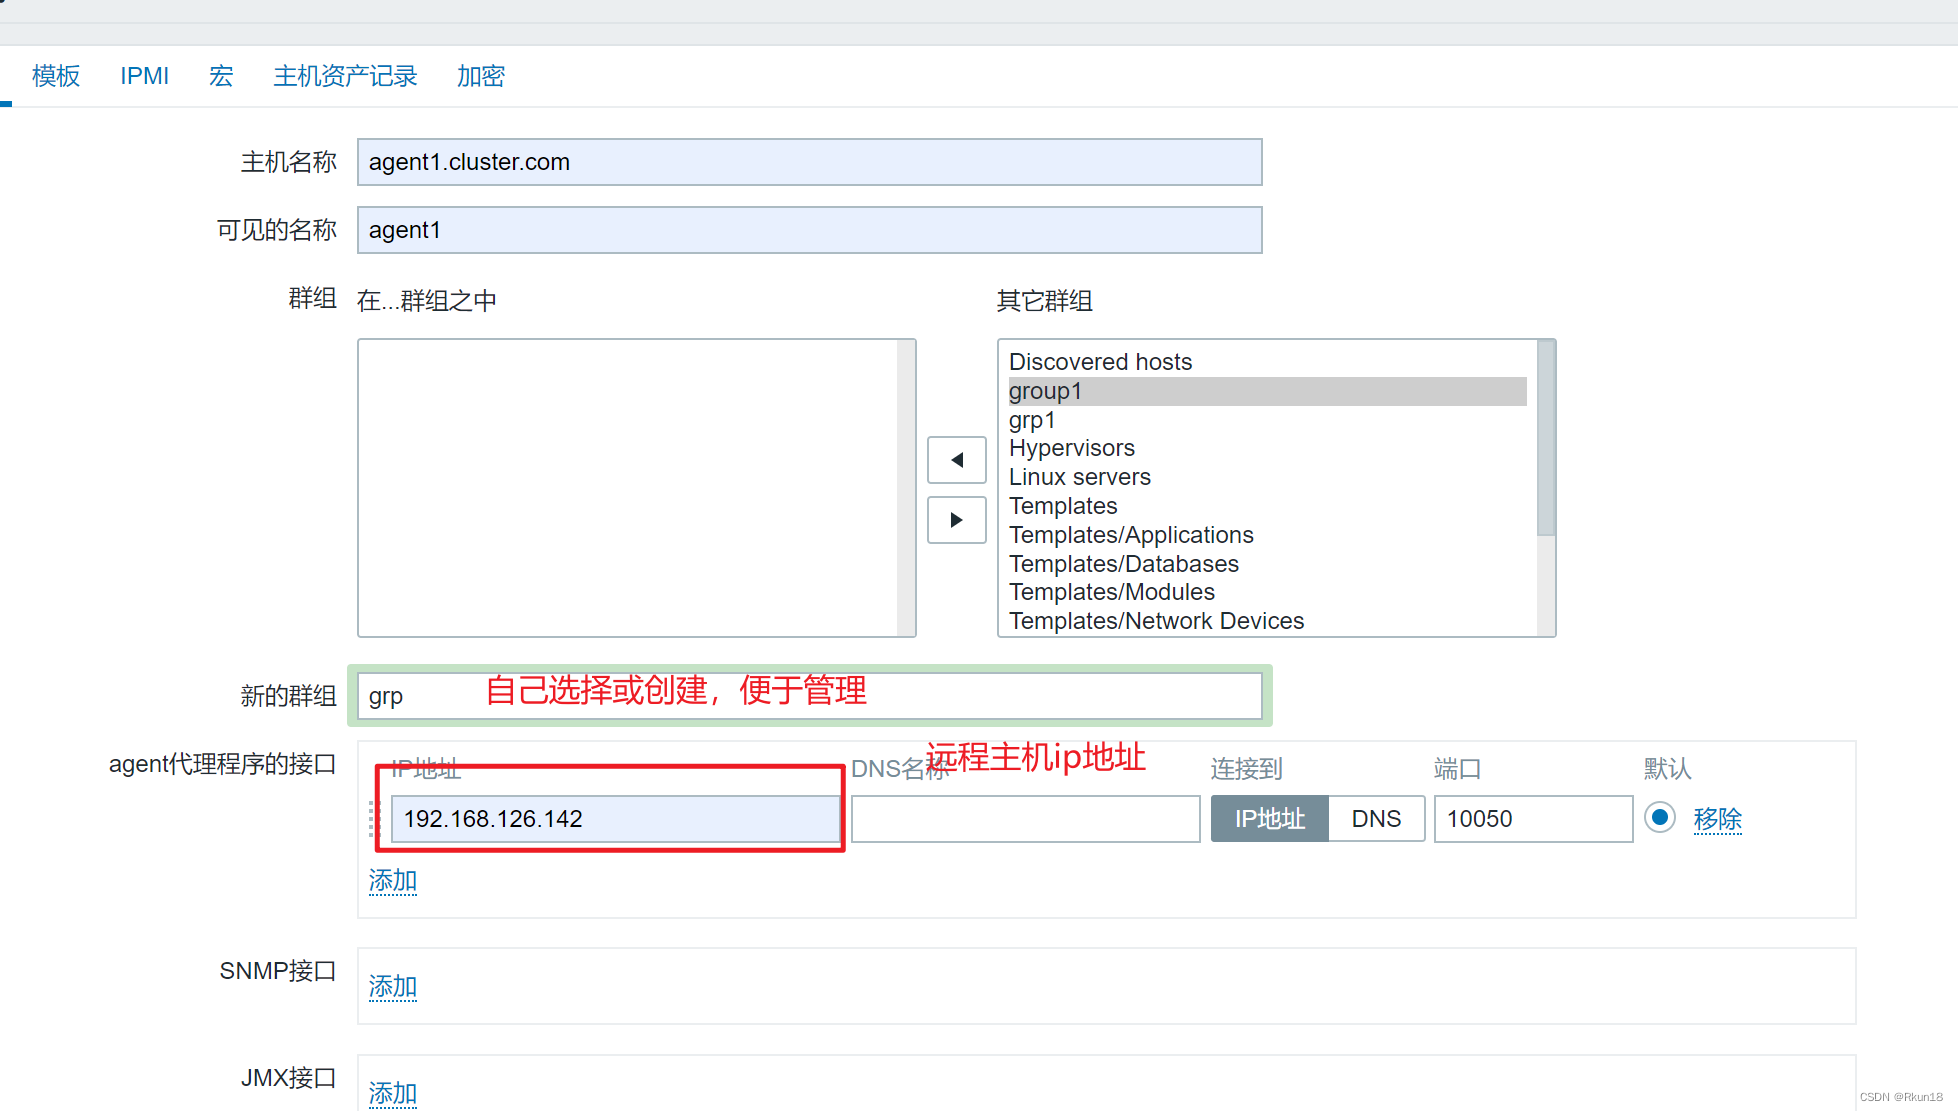Open the IPMI tab

click(144, 76)
